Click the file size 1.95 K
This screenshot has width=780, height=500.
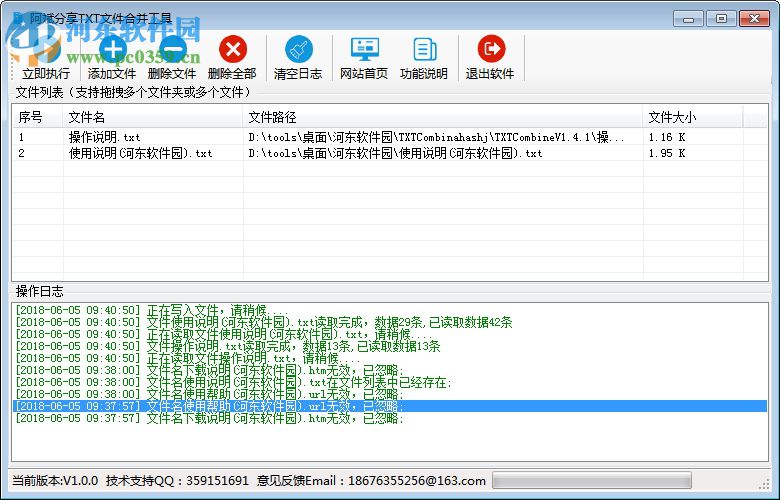pos(667,153)
